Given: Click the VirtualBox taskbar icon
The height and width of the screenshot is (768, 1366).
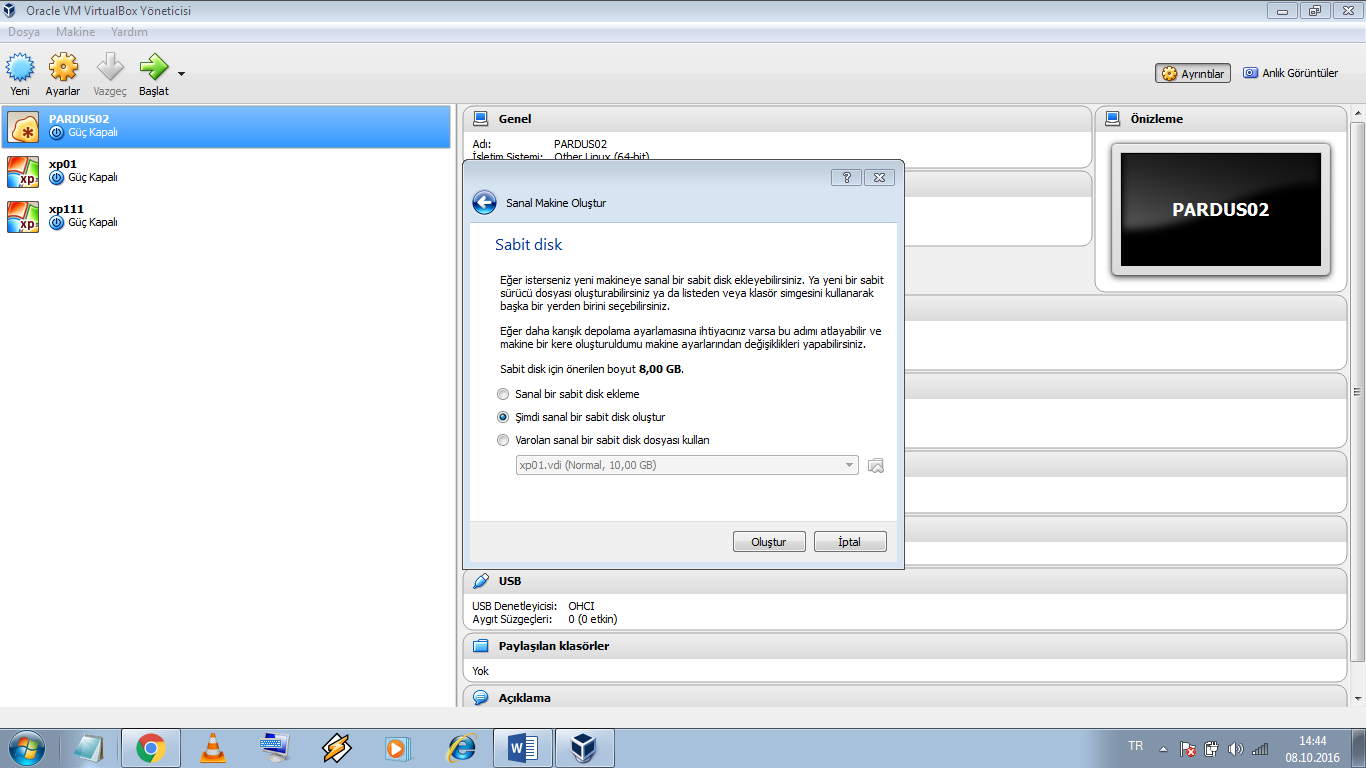Looking at the screenshot, I should point(585,748).
